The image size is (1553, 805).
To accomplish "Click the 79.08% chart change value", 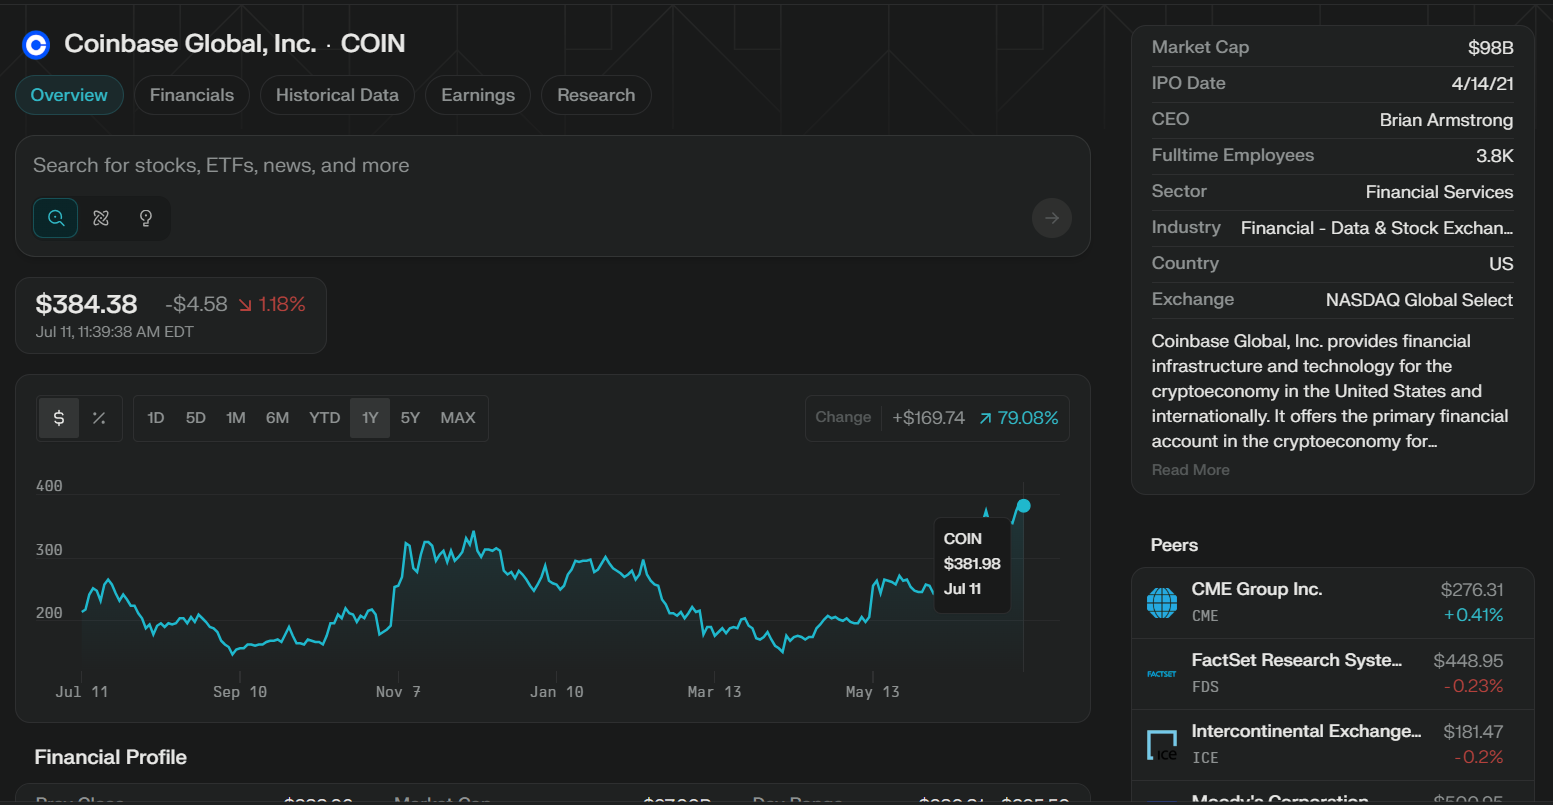I will [1018, 418].
